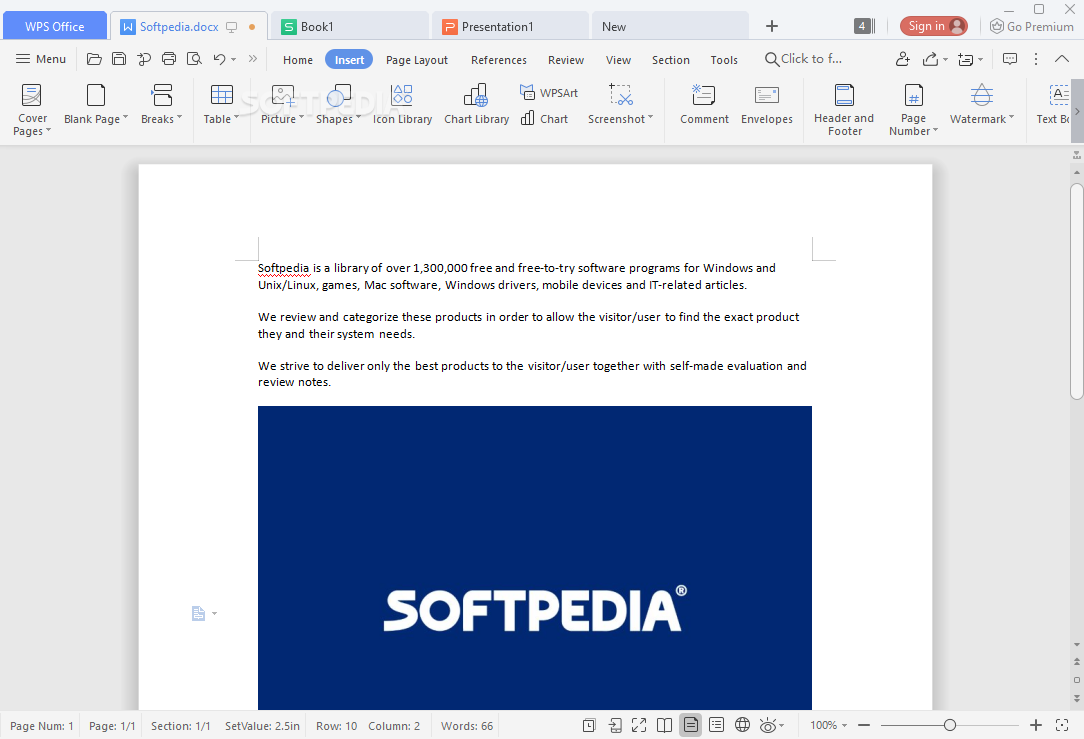Edit Header and Footer
The height and width of the screenshot is (739, 1084).
[844, 109]
